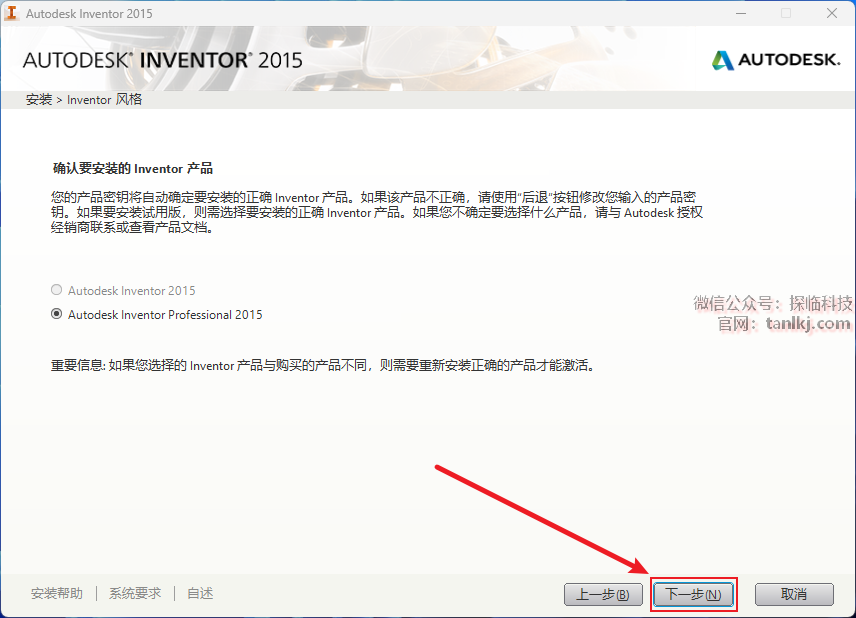Click the Inventor 风格 breadcrumb text
This screenshot has width=856, height=618.
104,99
